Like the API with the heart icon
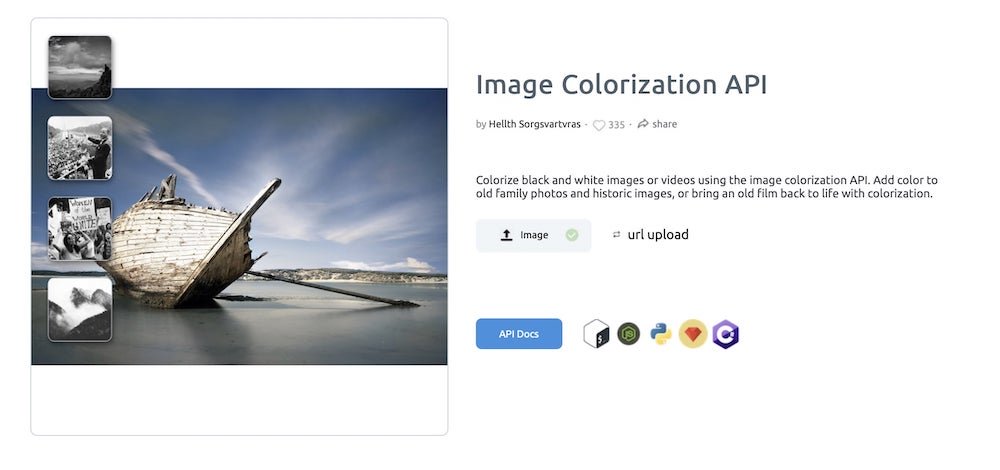The image size is (1000, 470). [599, 125]
